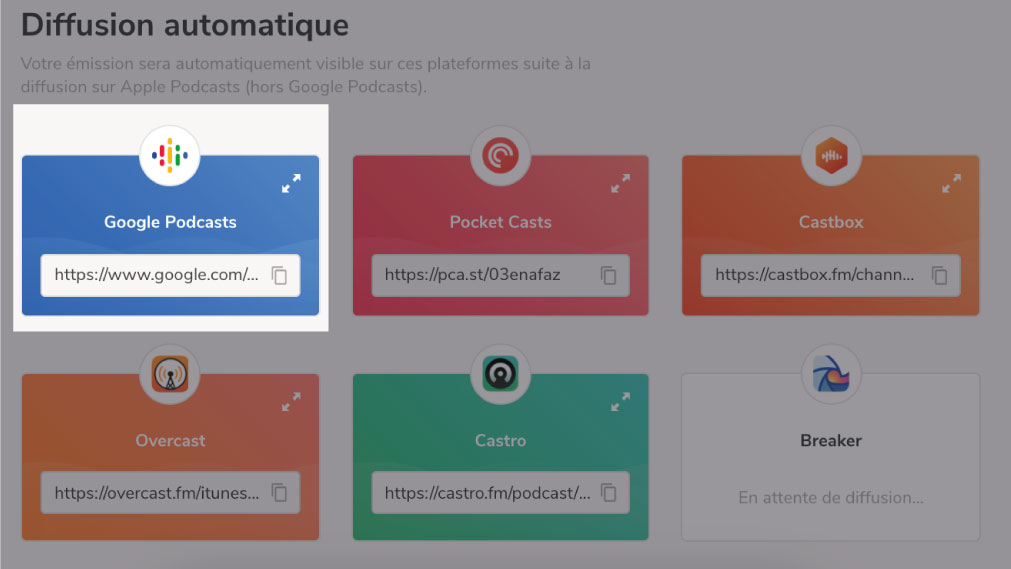Click the Breaker logo icon

[831, 374]
